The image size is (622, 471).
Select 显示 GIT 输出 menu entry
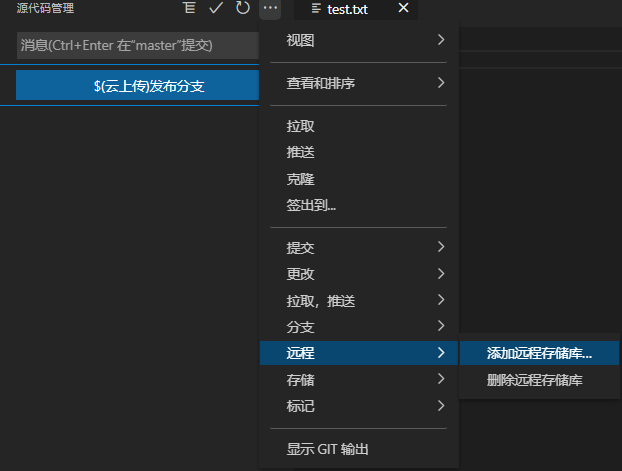[359, 449]
